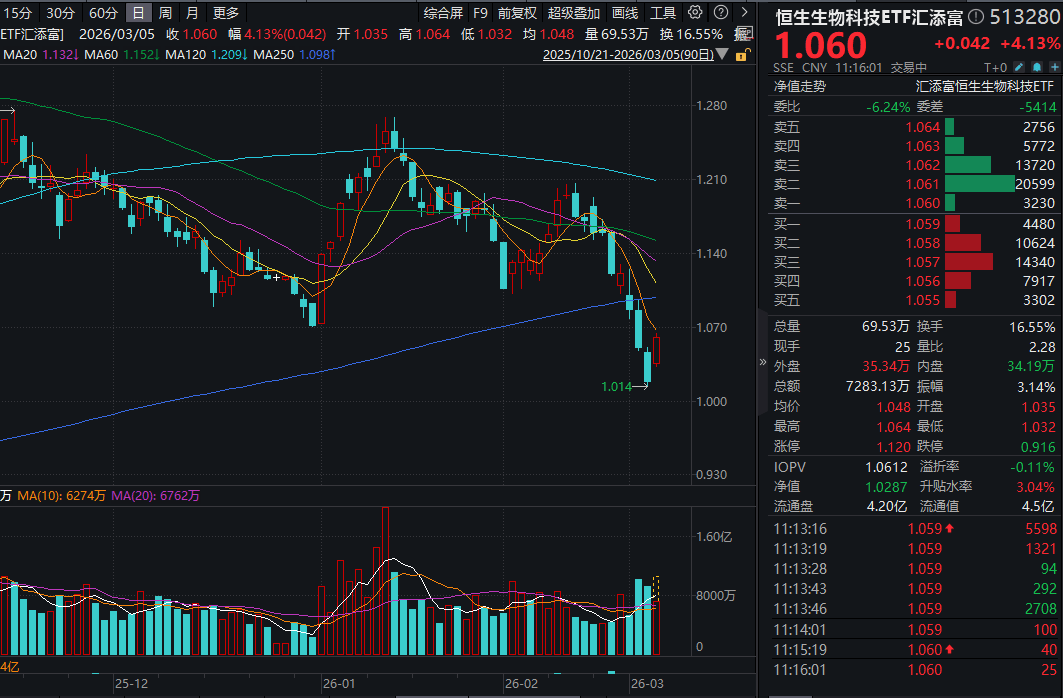Image resolution: width=1063 pixels, height=698 pixels.
Task: Click the 1.014 low price marker on chart
Action: click(616, 386)
